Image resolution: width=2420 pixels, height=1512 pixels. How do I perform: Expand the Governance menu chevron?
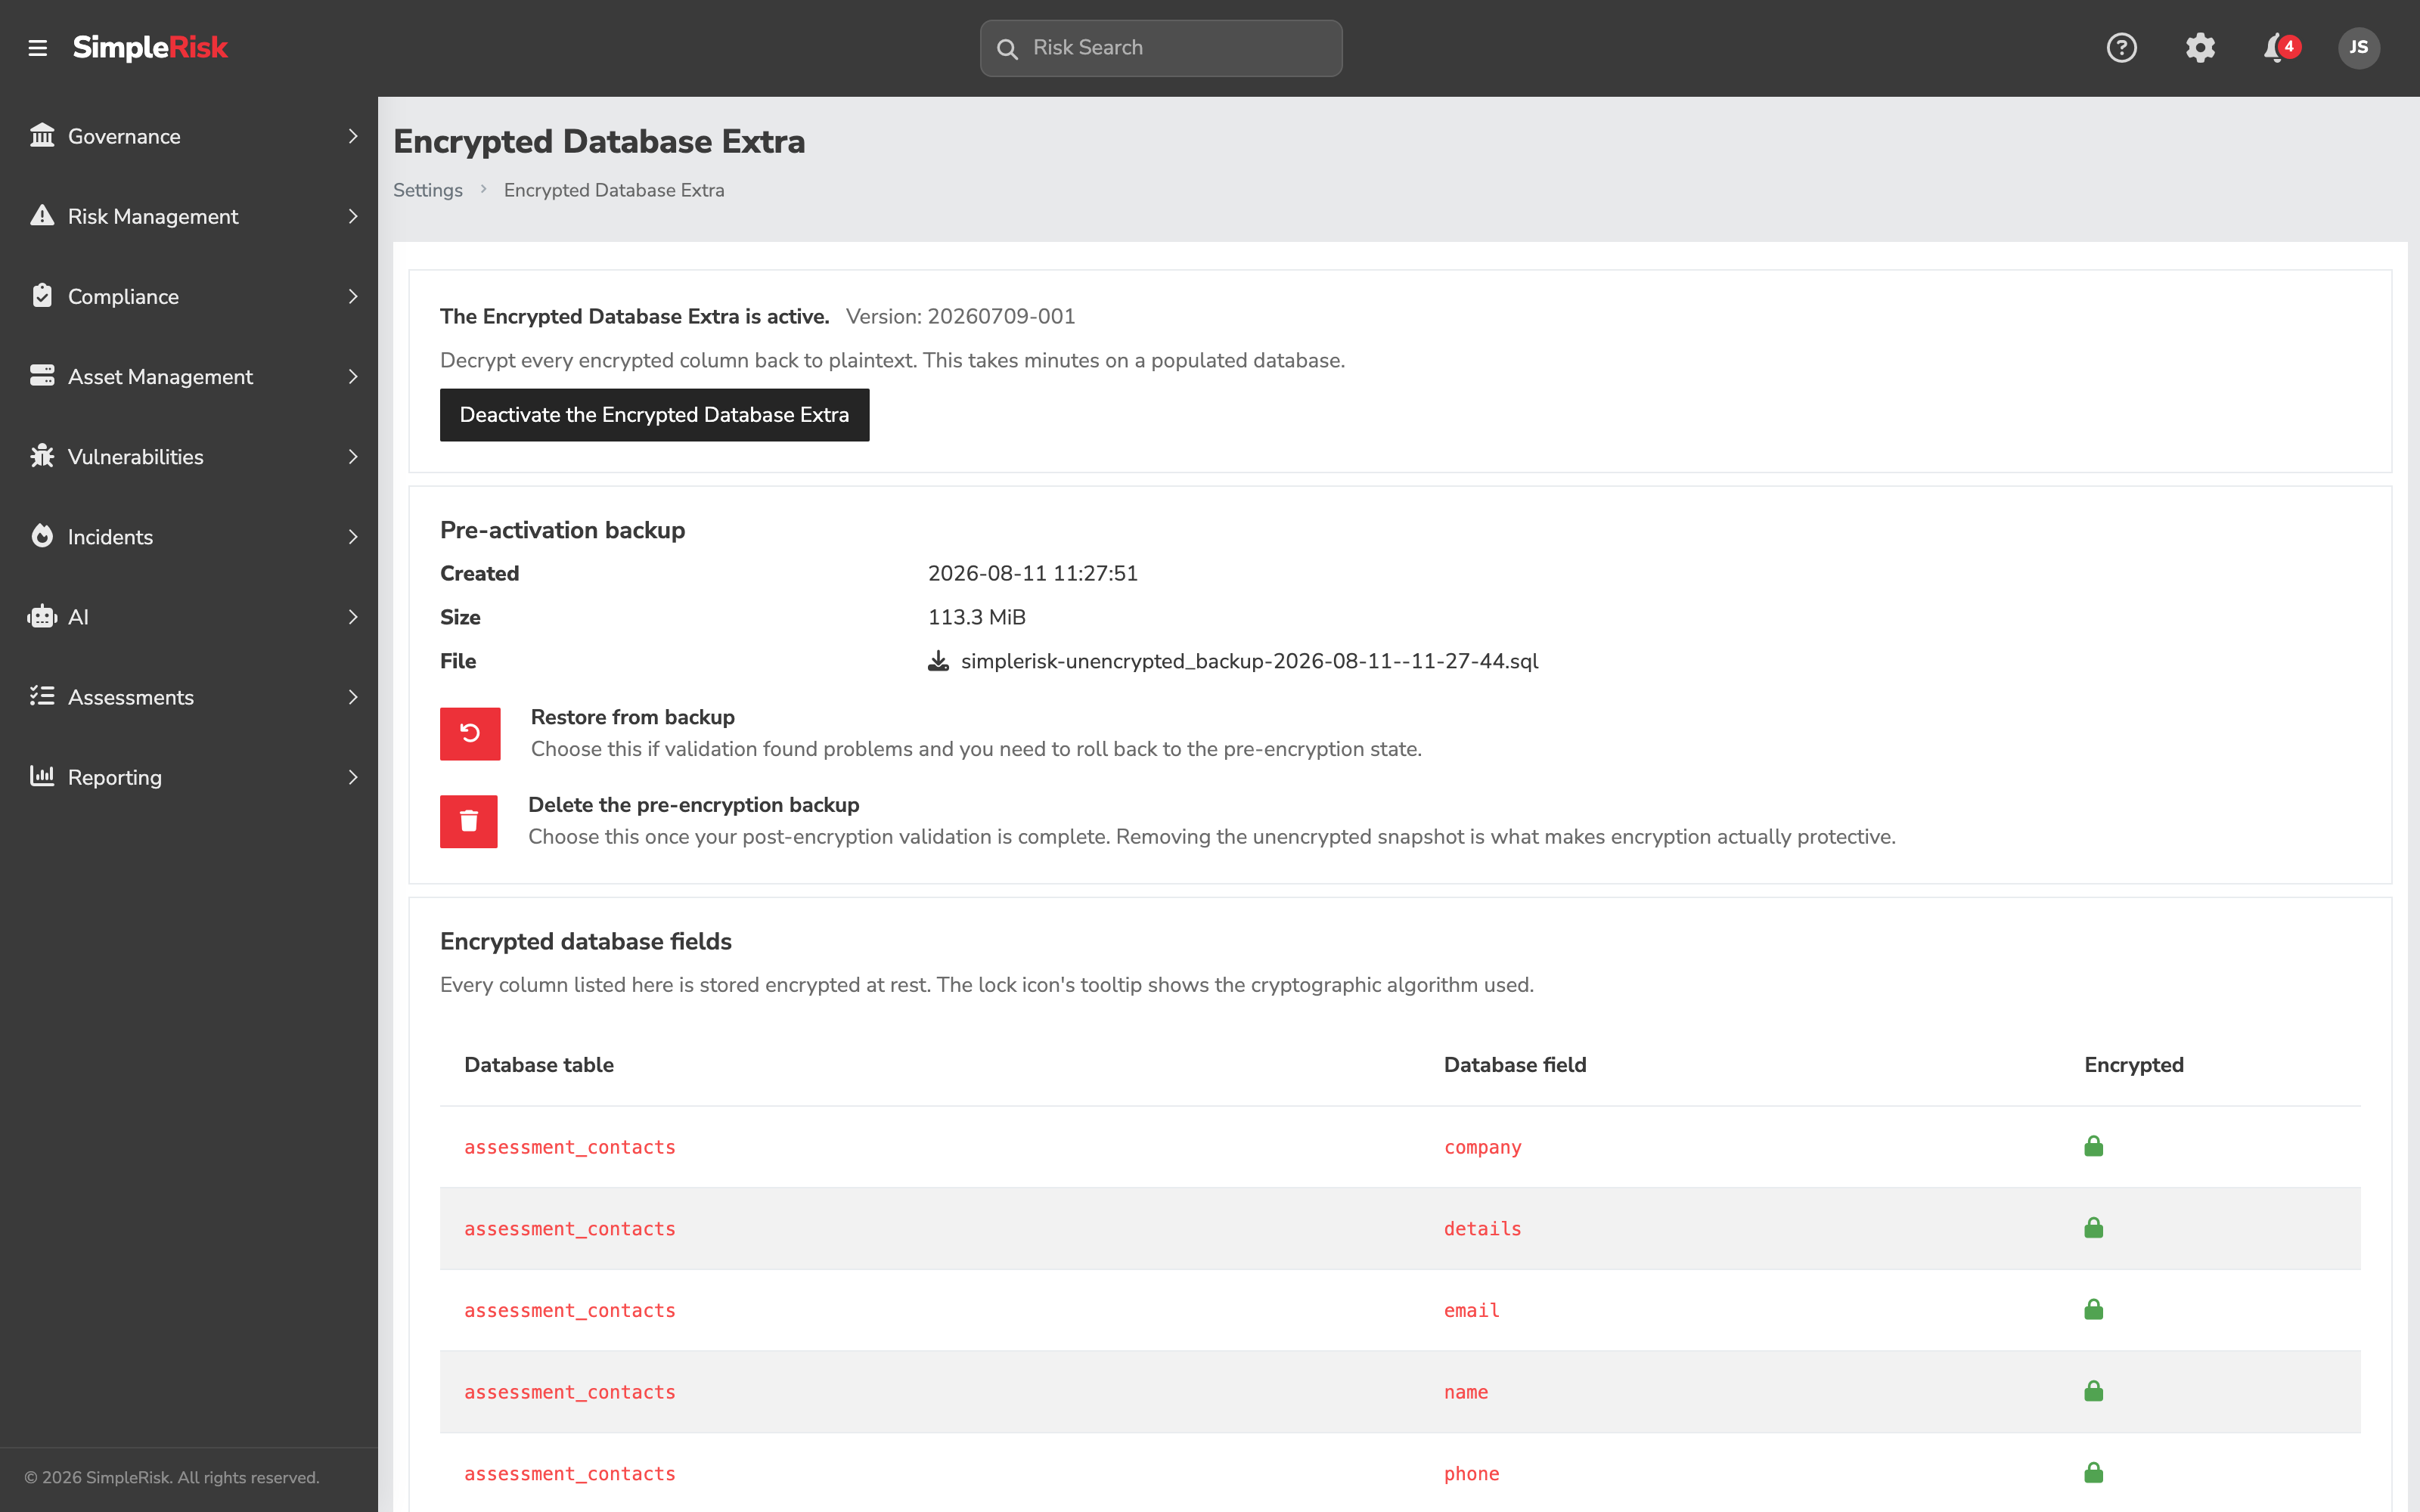353,136
